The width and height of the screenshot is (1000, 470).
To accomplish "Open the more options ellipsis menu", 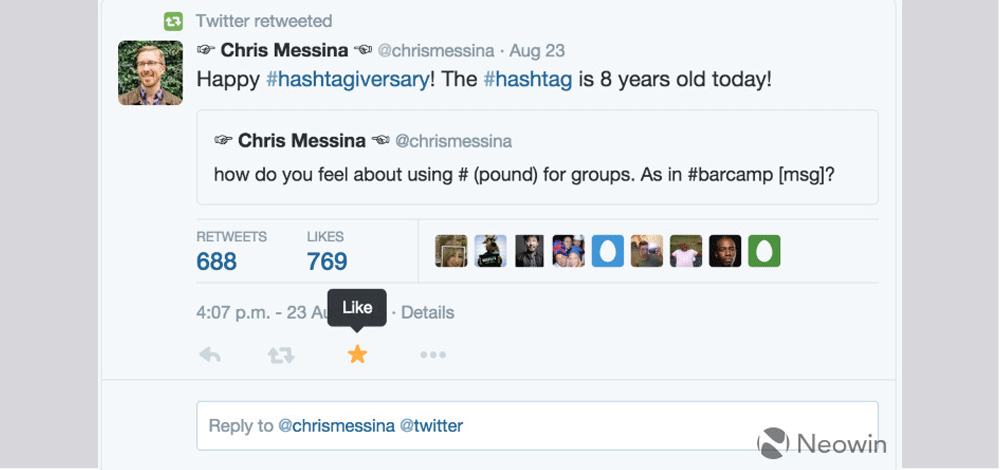I will click(433, 355).
